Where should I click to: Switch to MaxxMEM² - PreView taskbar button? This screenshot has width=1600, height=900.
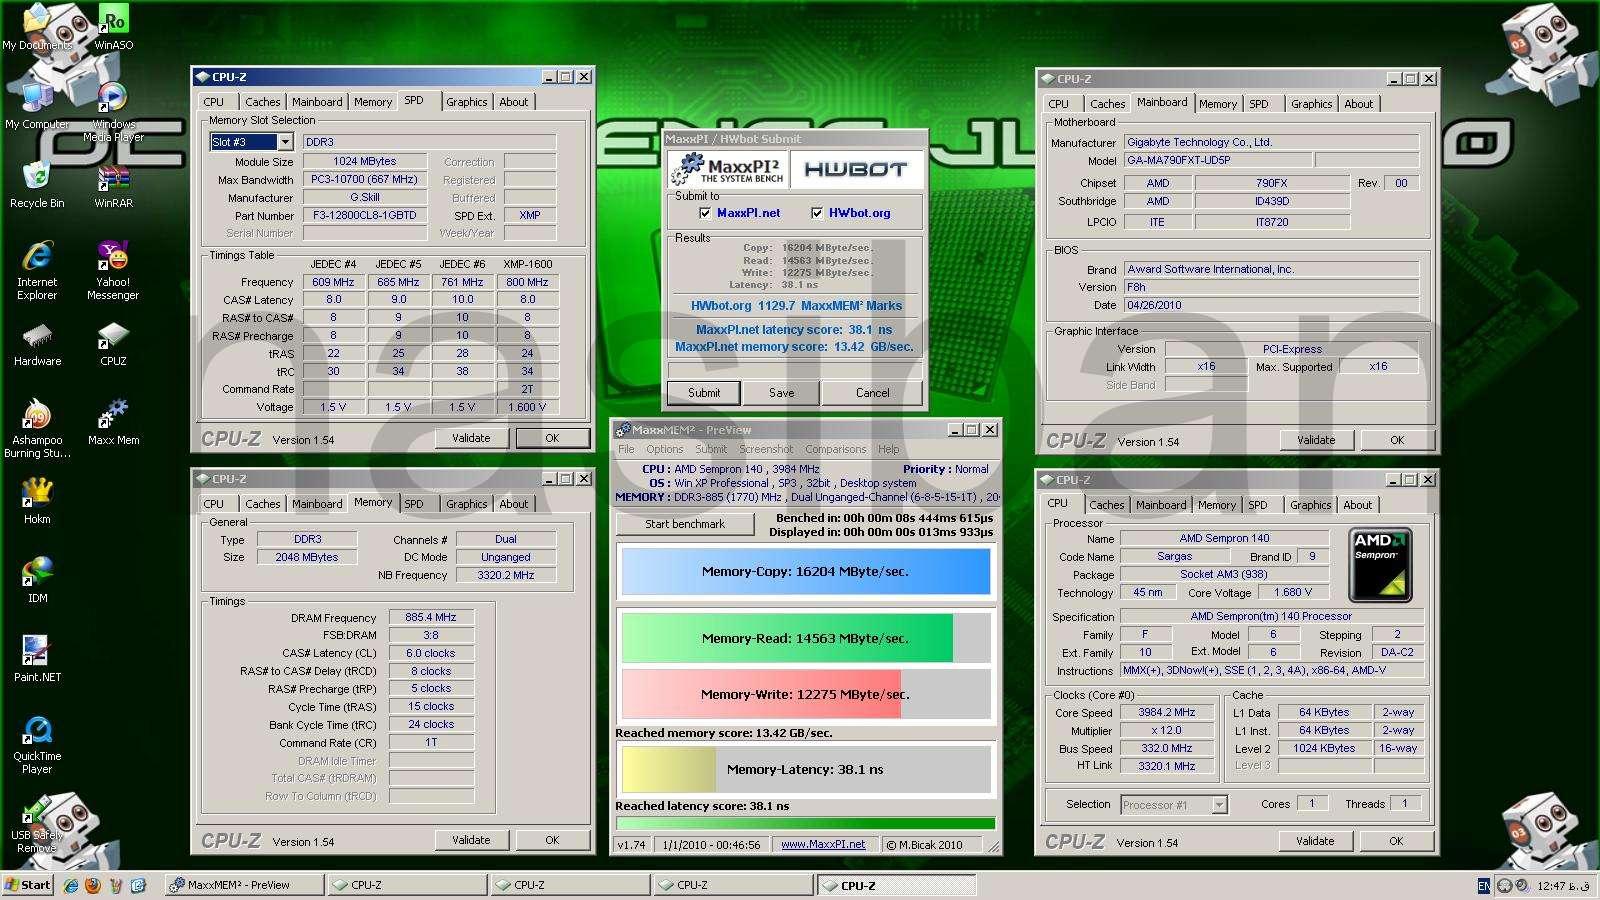pos(243,885)
